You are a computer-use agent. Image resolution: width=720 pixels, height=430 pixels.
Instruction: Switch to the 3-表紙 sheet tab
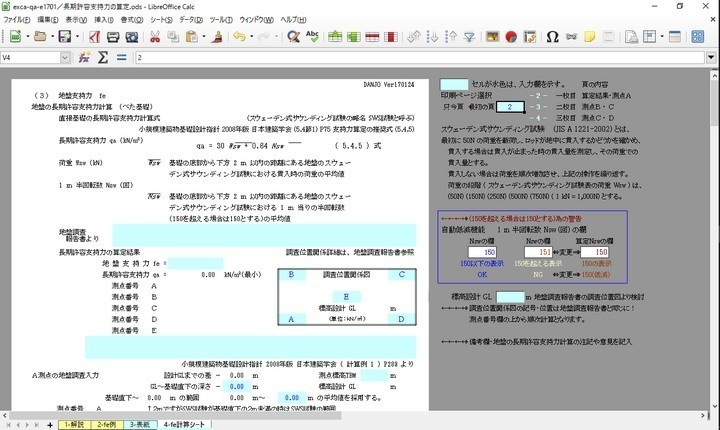click(140, 425)
